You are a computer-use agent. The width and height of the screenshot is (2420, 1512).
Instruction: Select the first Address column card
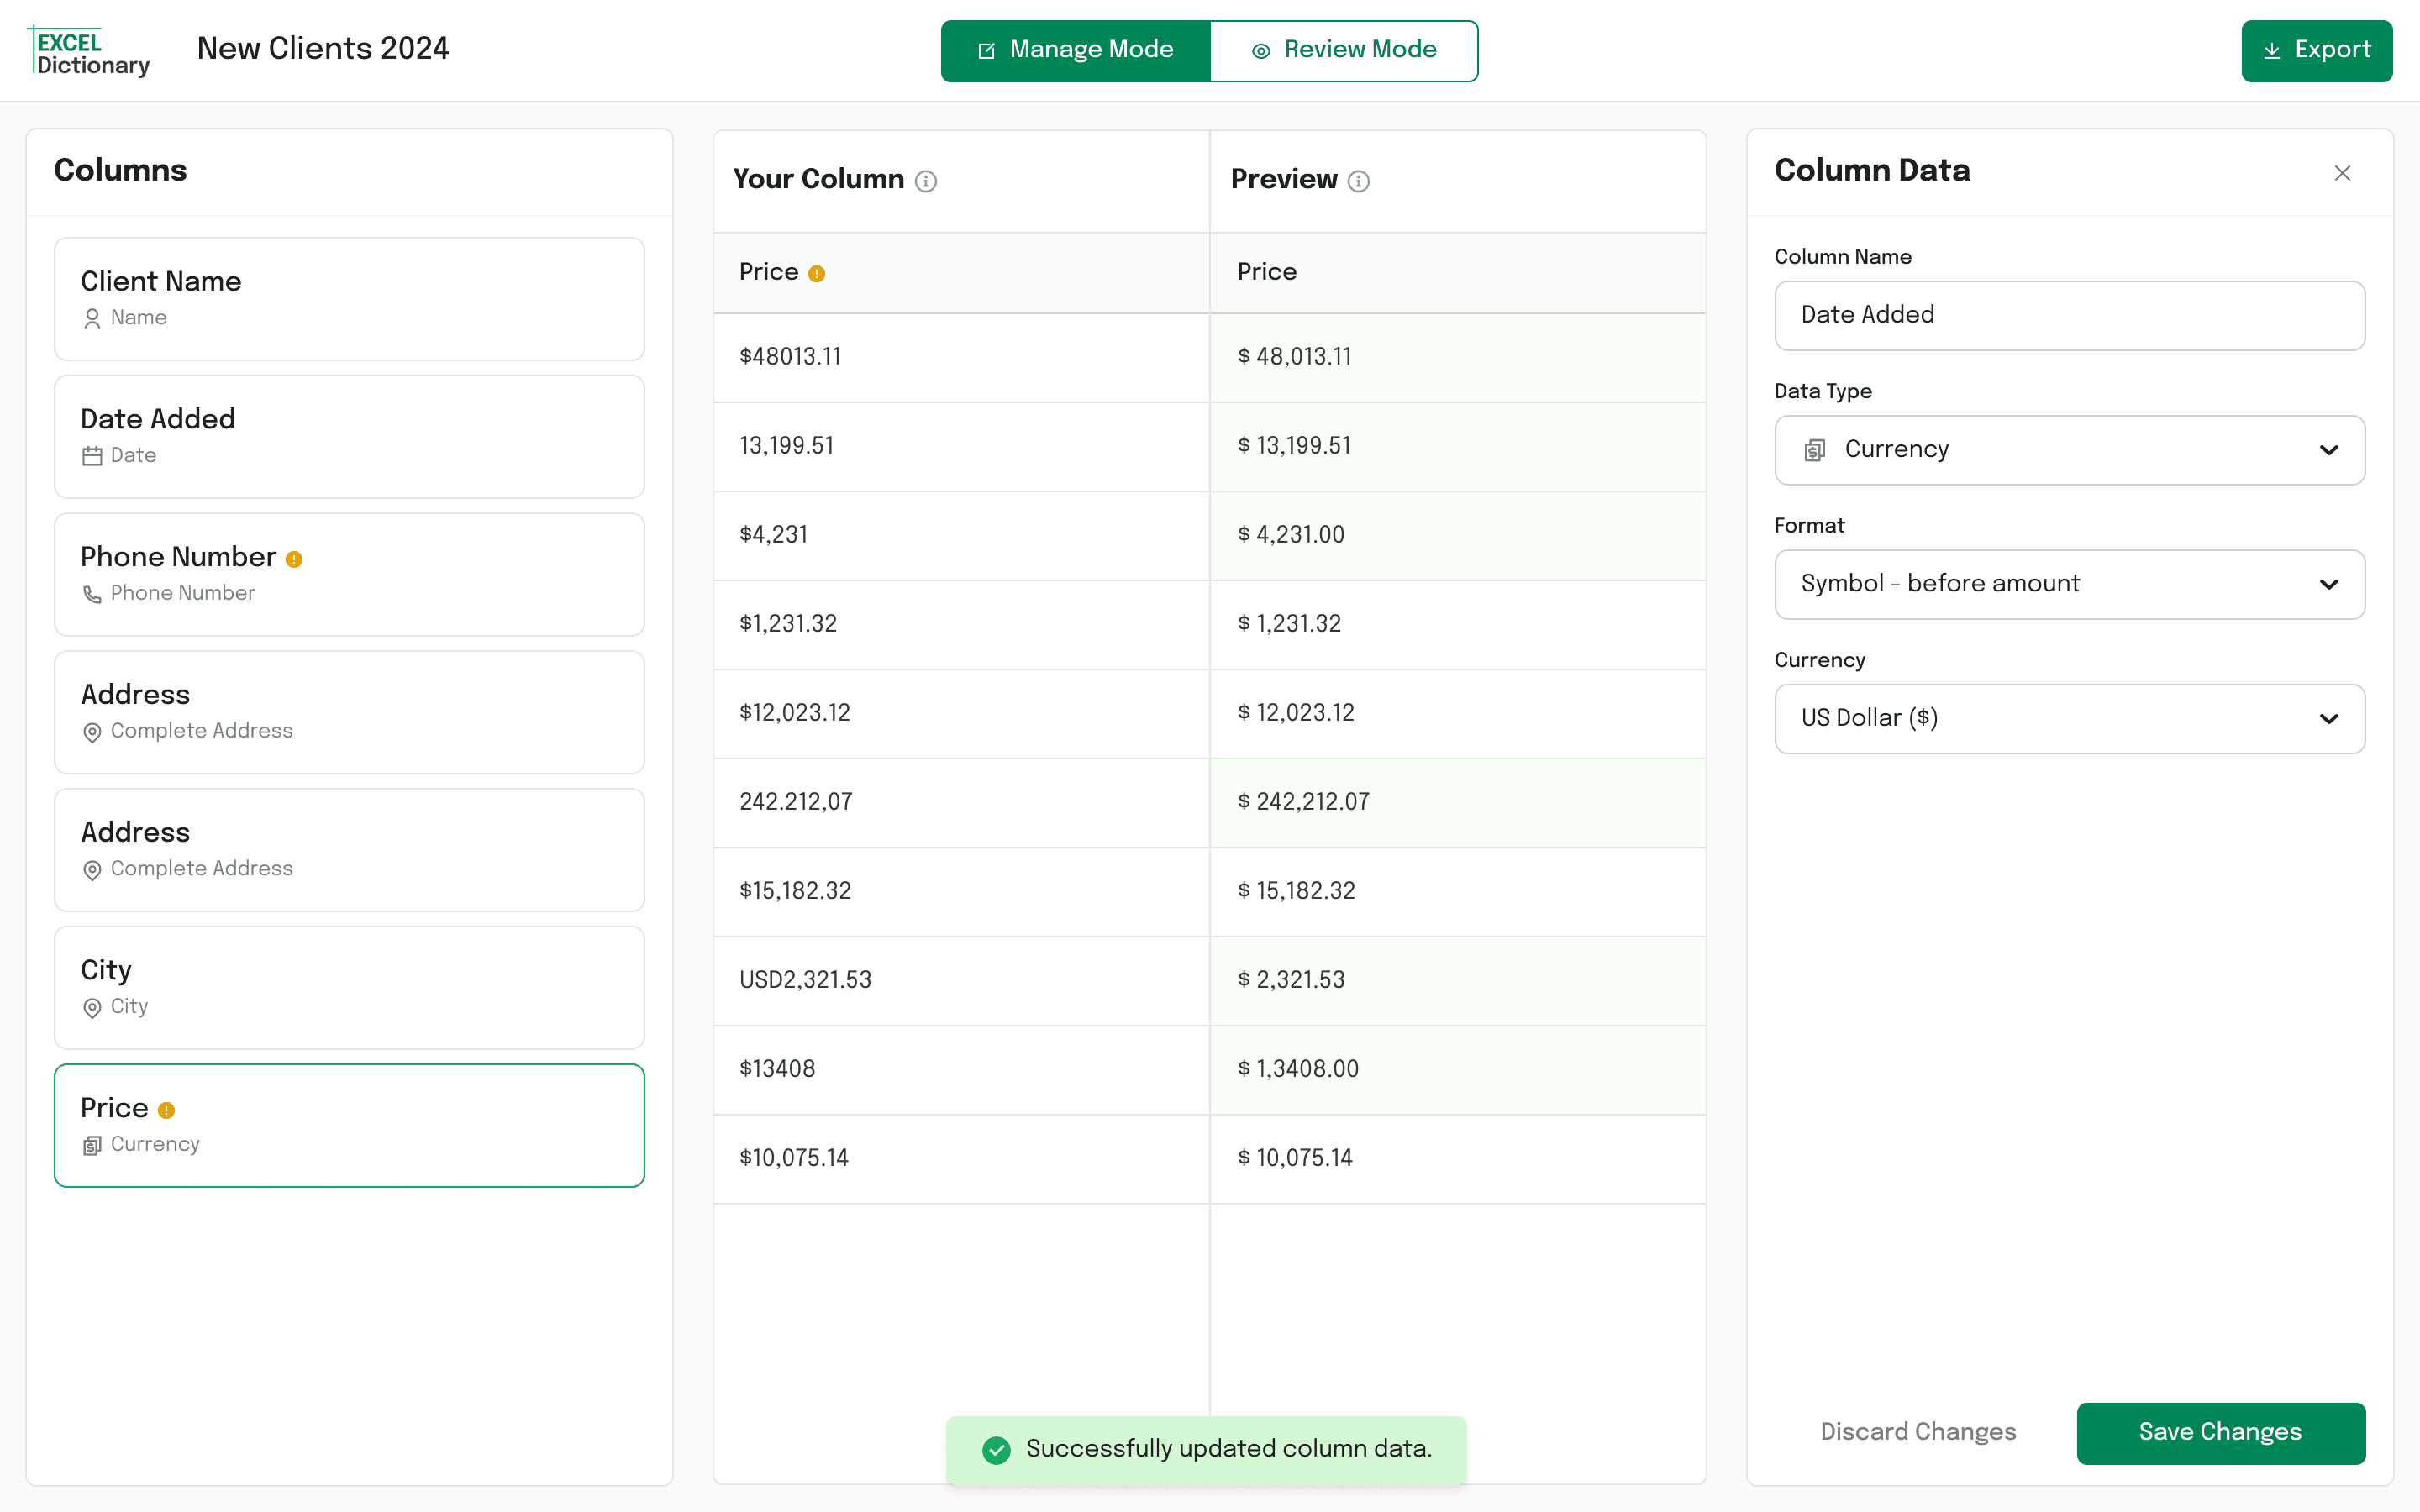349,712
